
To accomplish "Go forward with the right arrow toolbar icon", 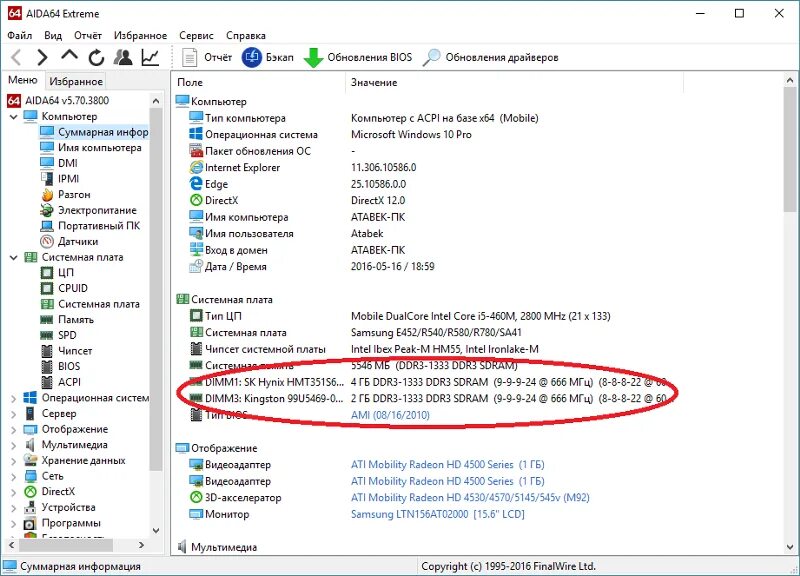I will point(42,57).
